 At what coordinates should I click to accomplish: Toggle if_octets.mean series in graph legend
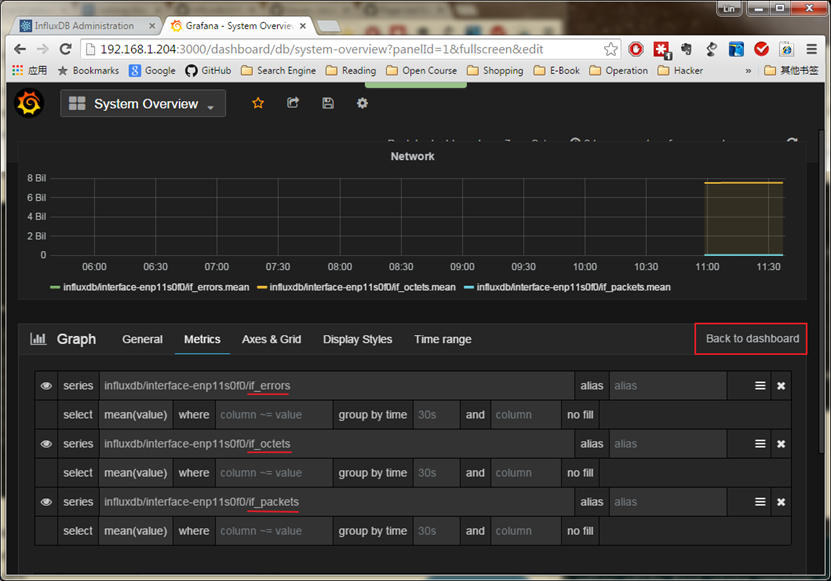[x=362, y=287]
